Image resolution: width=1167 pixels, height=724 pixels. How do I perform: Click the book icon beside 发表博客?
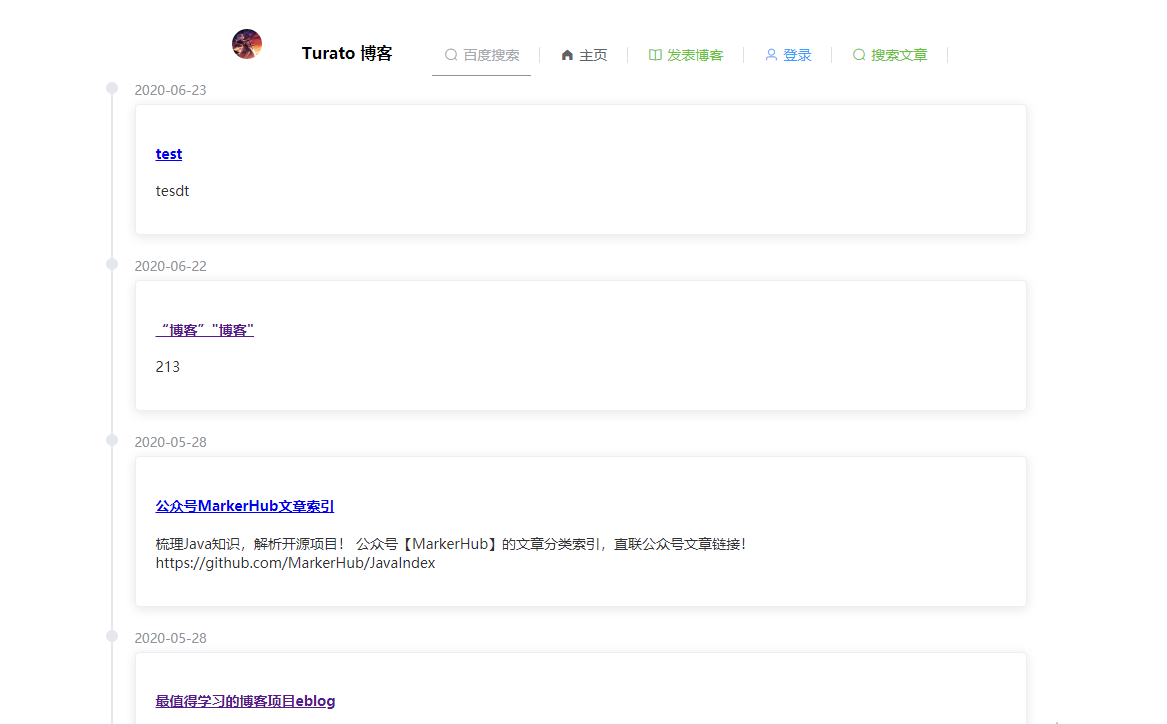click(x=655, y=55)
